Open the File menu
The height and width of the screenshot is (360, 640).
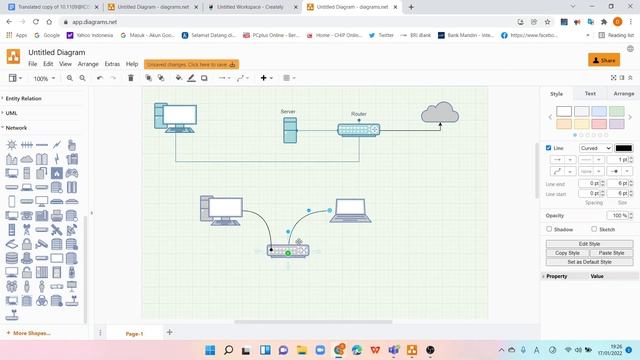tap(33, 64)
